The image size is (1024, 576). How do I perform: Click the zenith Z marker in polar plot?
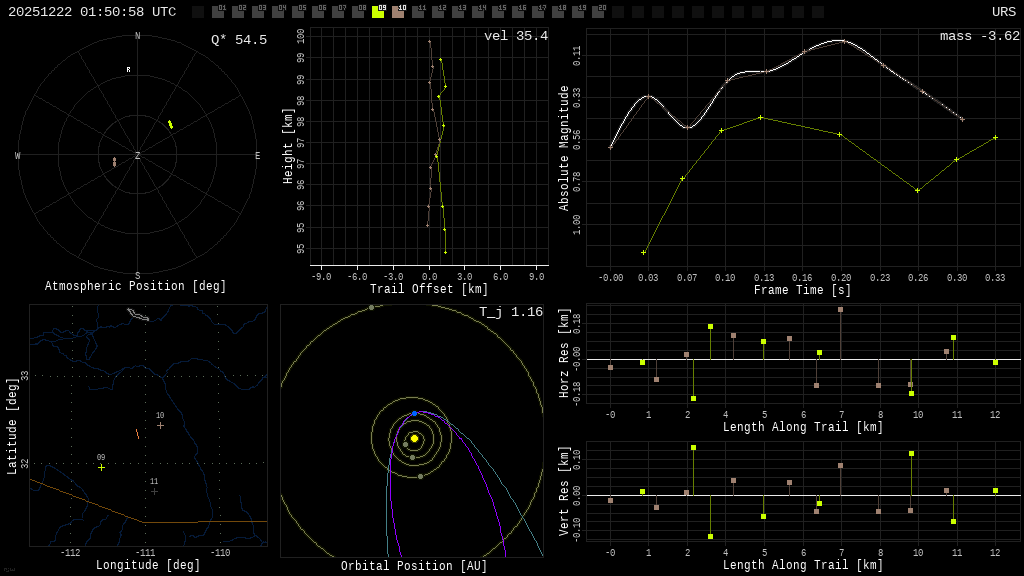click(138, 156)
